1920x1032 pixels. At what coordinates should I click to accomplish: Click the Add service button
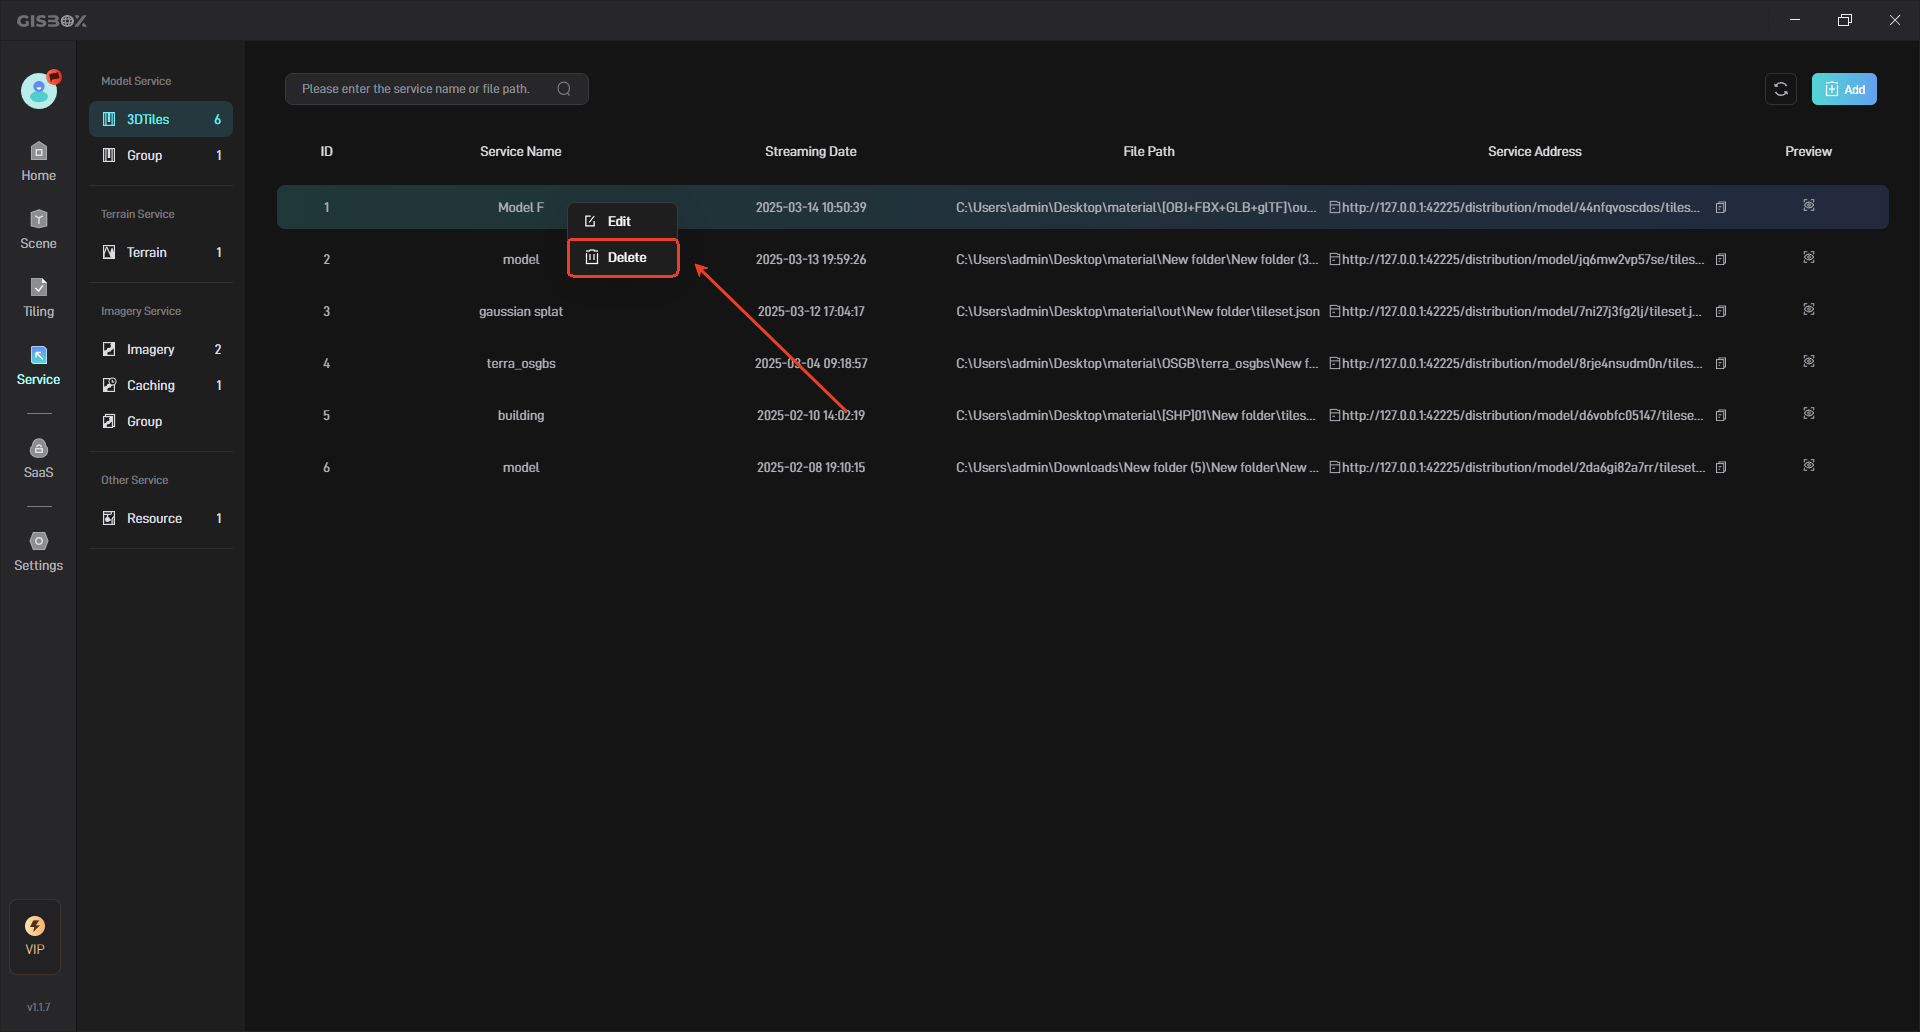1844,89
